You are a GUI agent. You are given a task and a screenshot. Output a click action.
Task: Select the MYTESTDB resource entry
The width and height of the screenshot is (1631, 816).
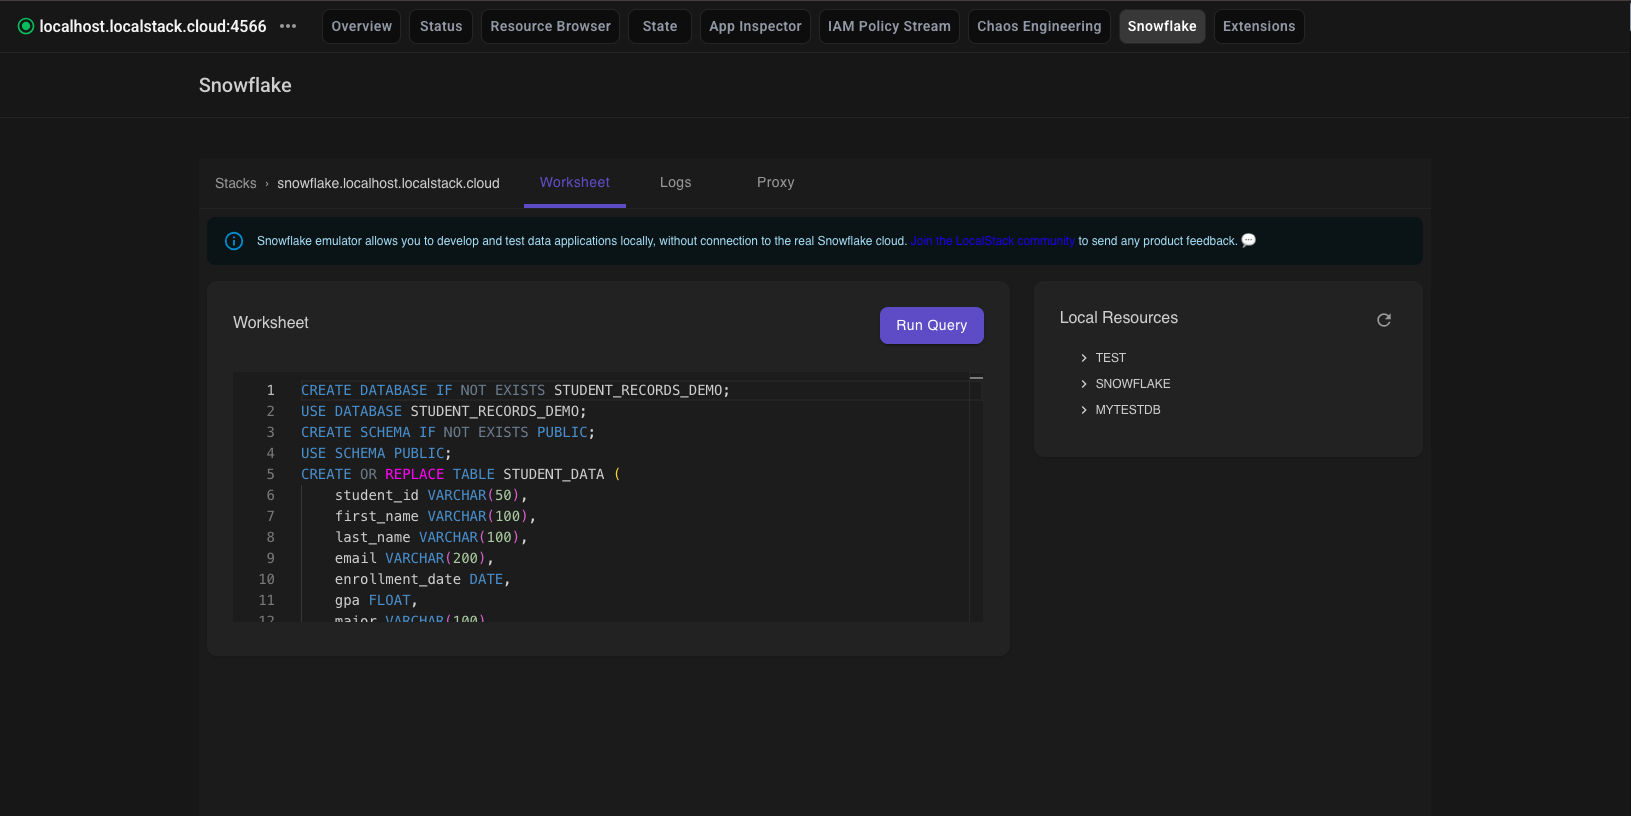tap(1128, 410)
